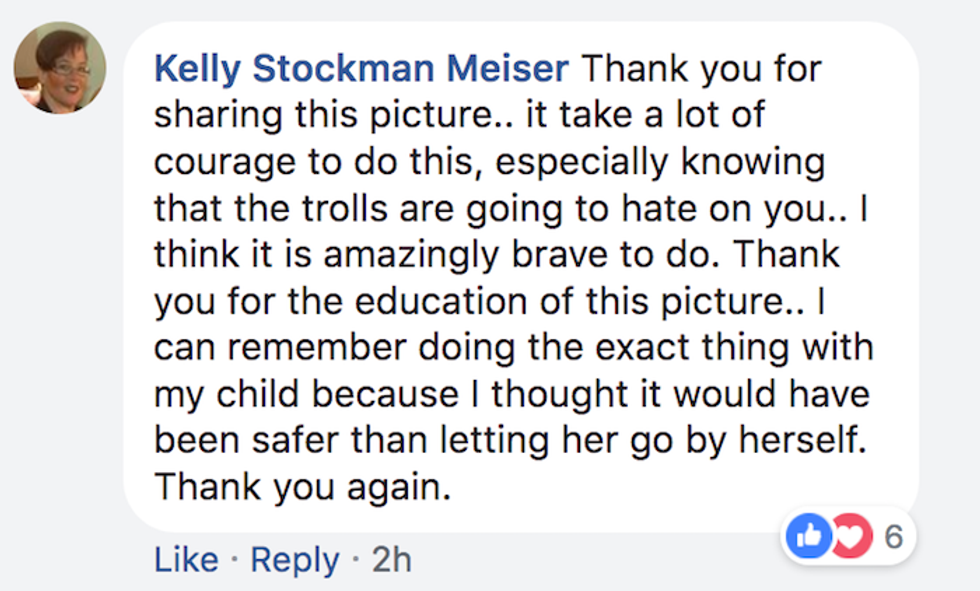Image resolution: width=980 pixels, height=591 pixels.
Task: Show the 6 reactions count
Action: pos(893,538)
